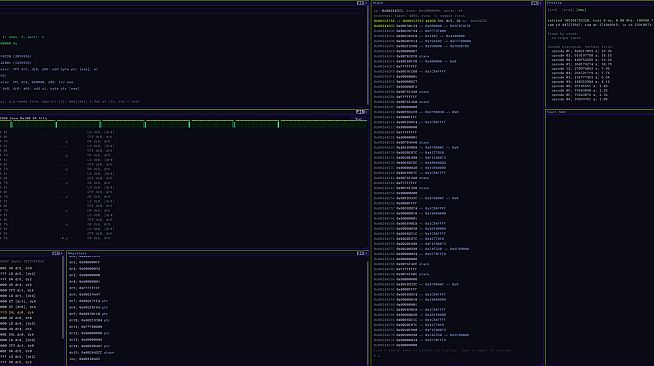
Task: Click the dr15 register row marked stack
Action: point(91,352)
